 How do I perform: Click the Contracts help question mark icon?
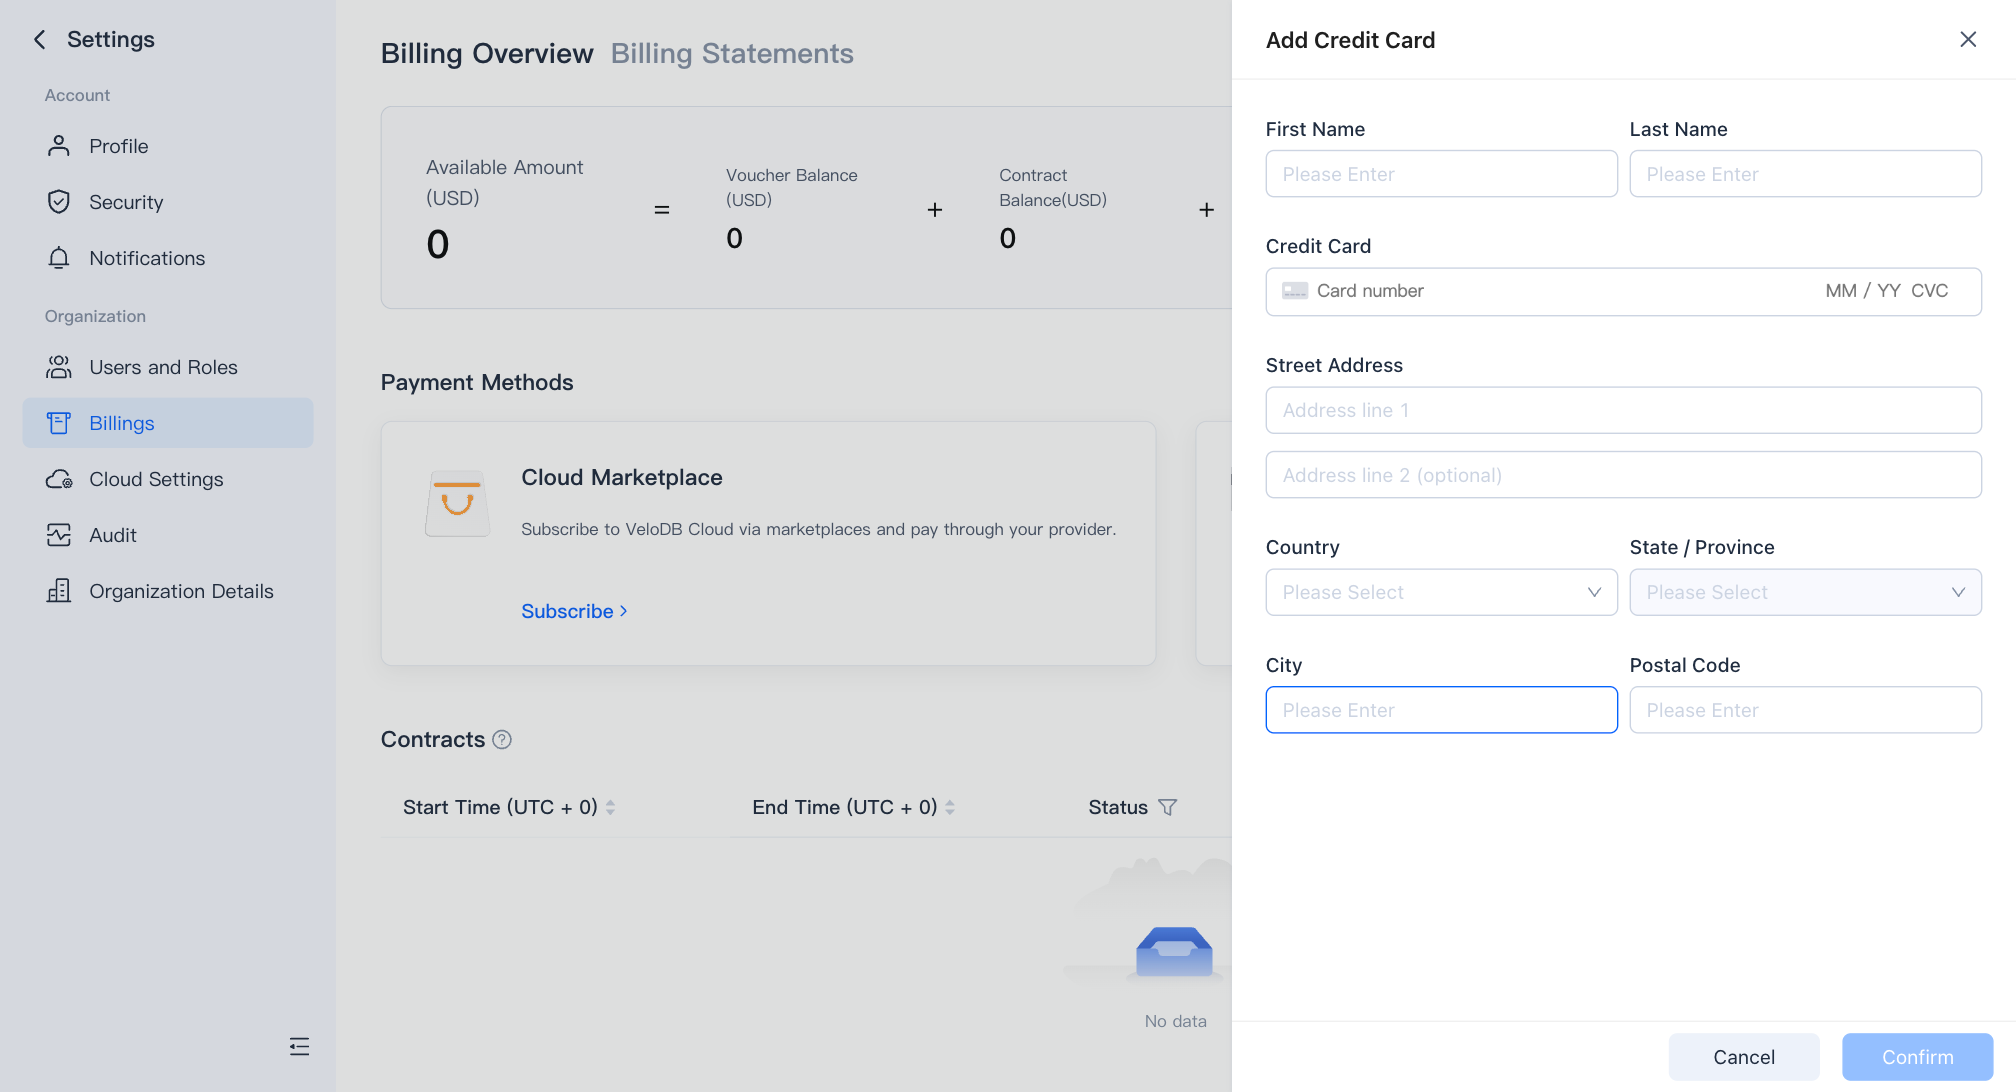point(502,739)
